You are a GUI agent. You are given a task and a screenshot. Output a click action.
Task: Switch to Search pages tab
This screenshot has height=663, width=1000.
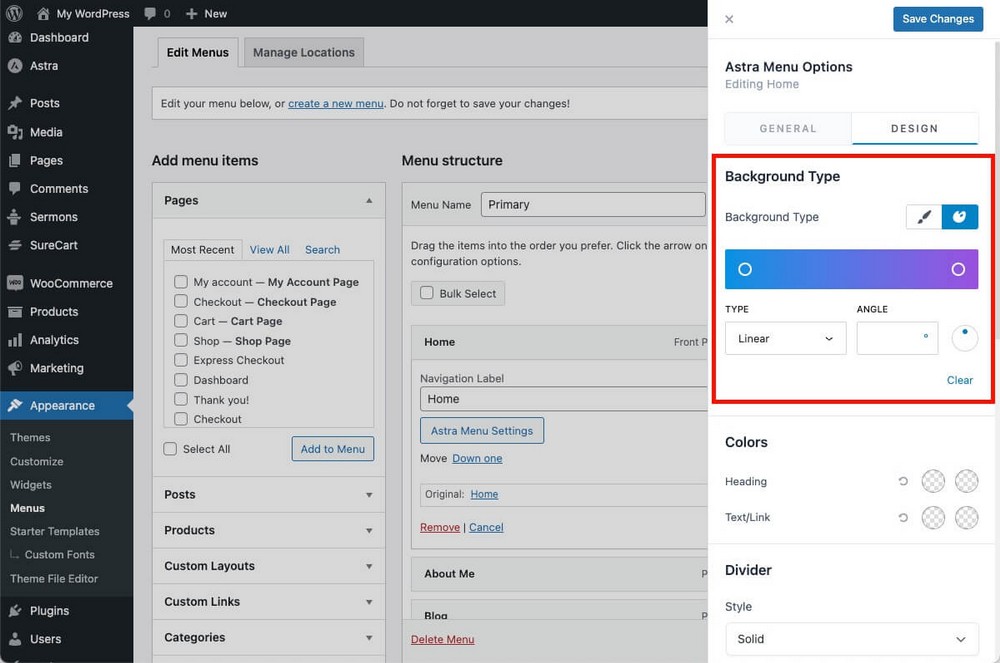click(x=322, y=250)
